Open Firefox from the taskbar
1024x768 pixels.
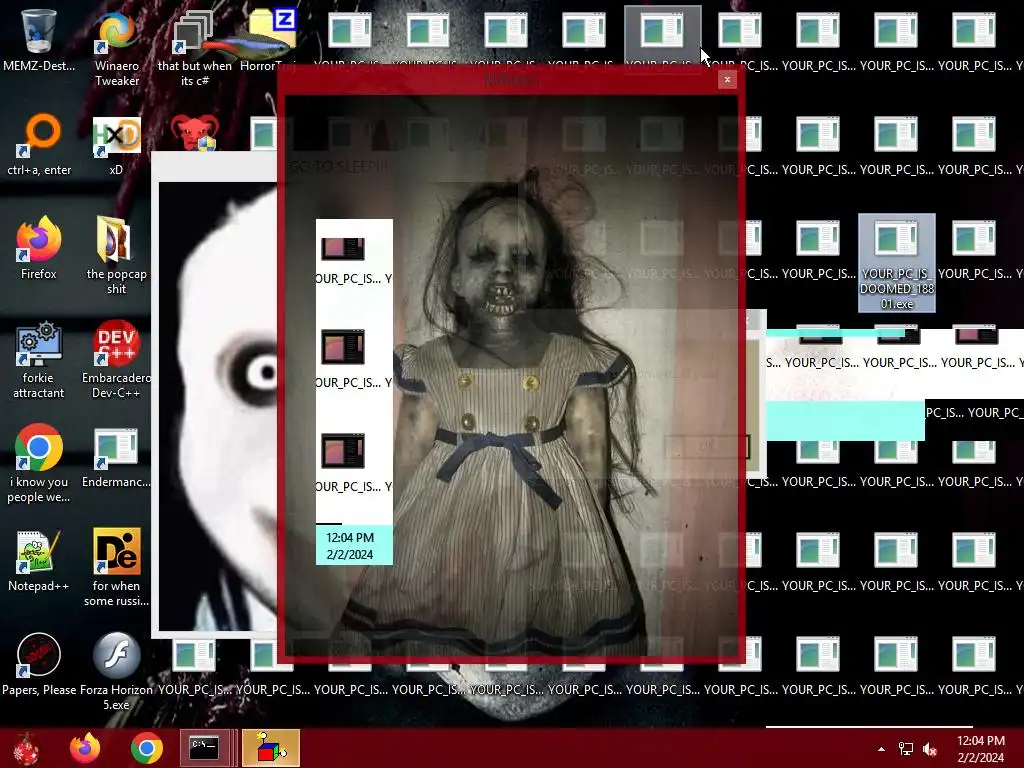[x=86, y=748]
